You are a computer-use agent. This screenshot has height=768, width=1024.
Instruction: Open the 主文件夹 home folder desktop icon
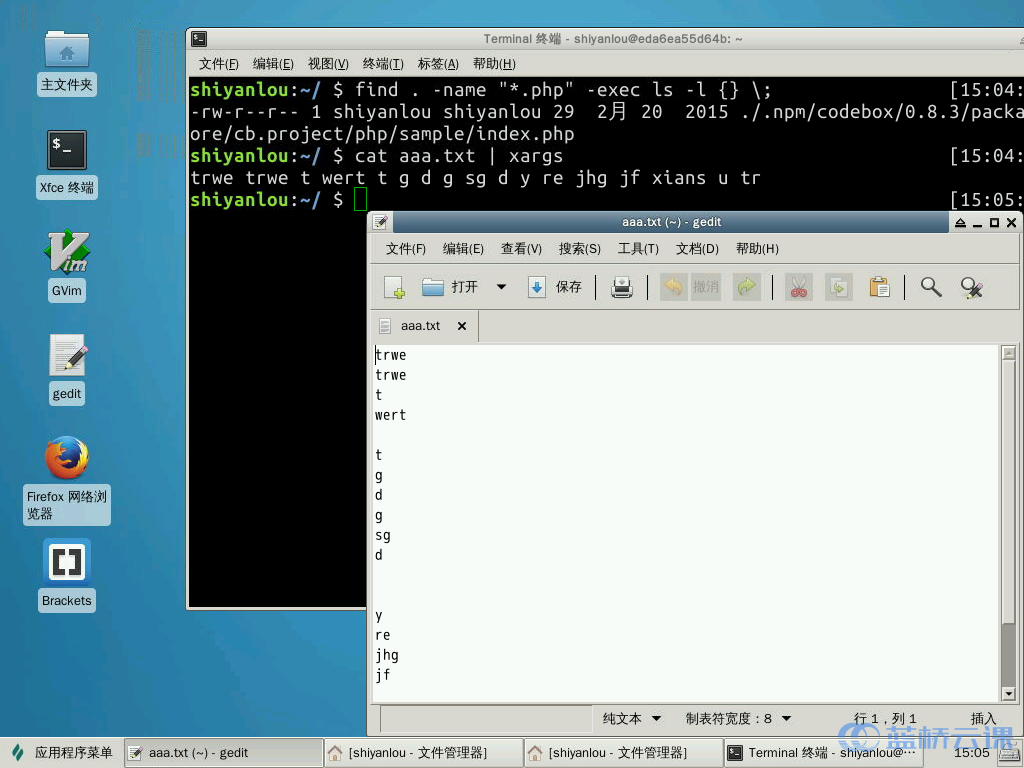coord(67,63)
